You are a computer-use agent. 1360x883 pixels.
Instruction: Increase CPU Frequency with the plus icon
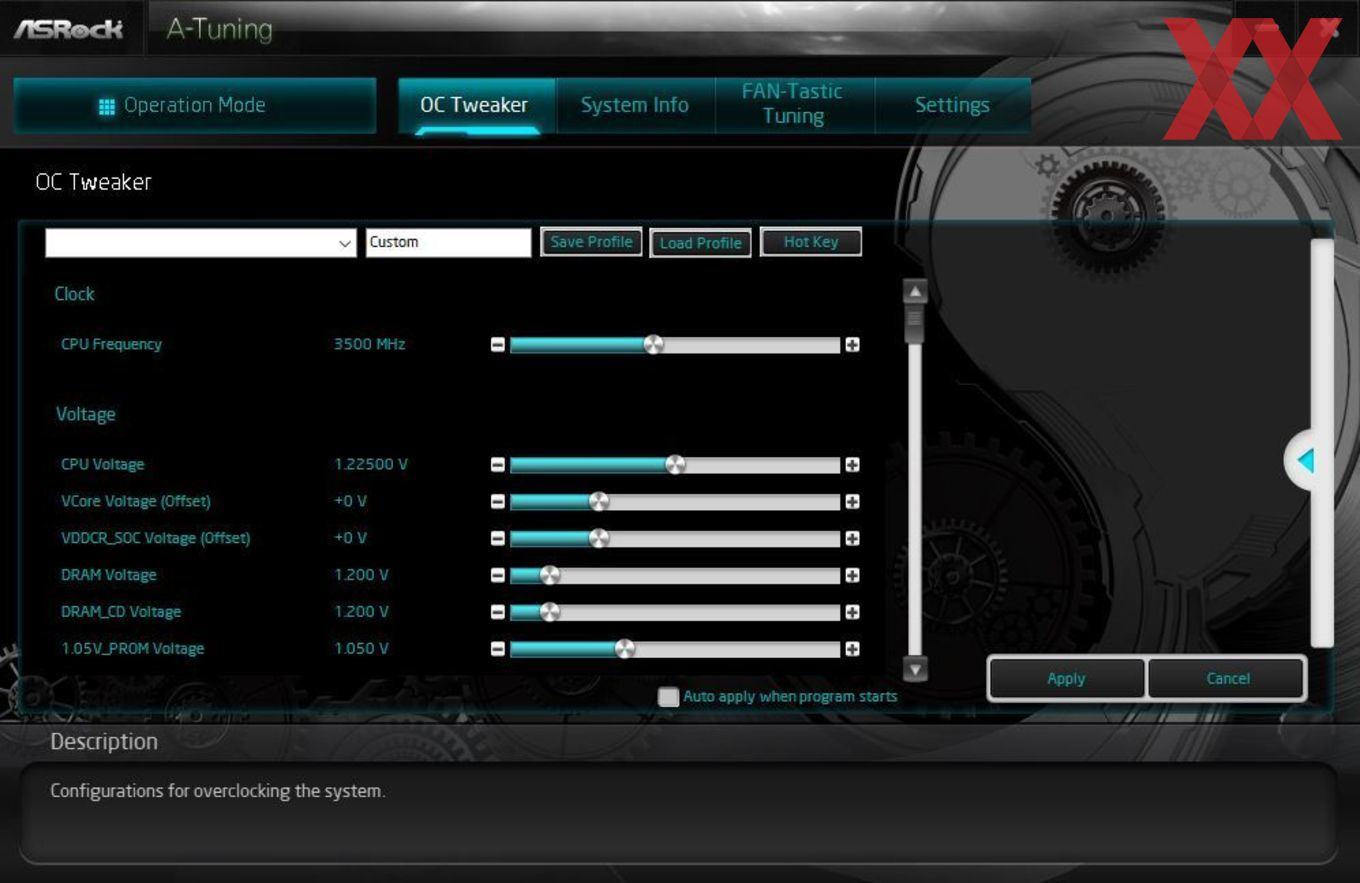[x=852, y=345]
